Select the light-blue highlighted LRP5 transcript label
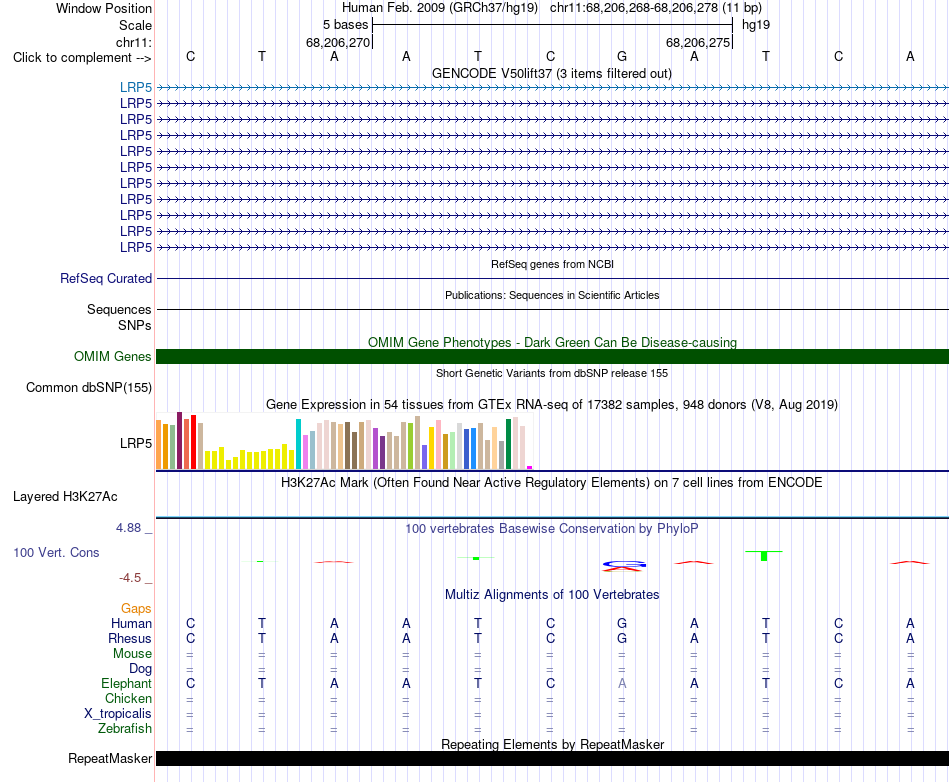950x782 pixels. point(136,87)
